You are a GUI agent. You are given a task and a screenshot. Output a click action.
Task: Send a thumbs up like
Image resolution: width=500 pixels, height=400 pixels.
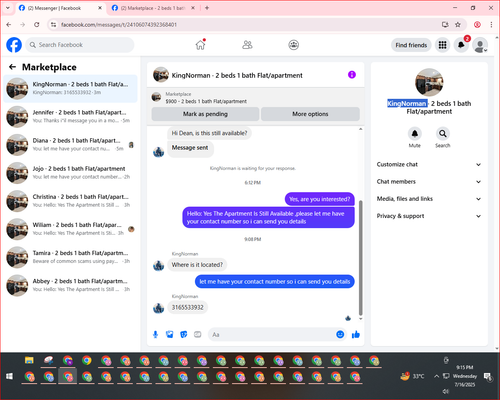(356, 334)
